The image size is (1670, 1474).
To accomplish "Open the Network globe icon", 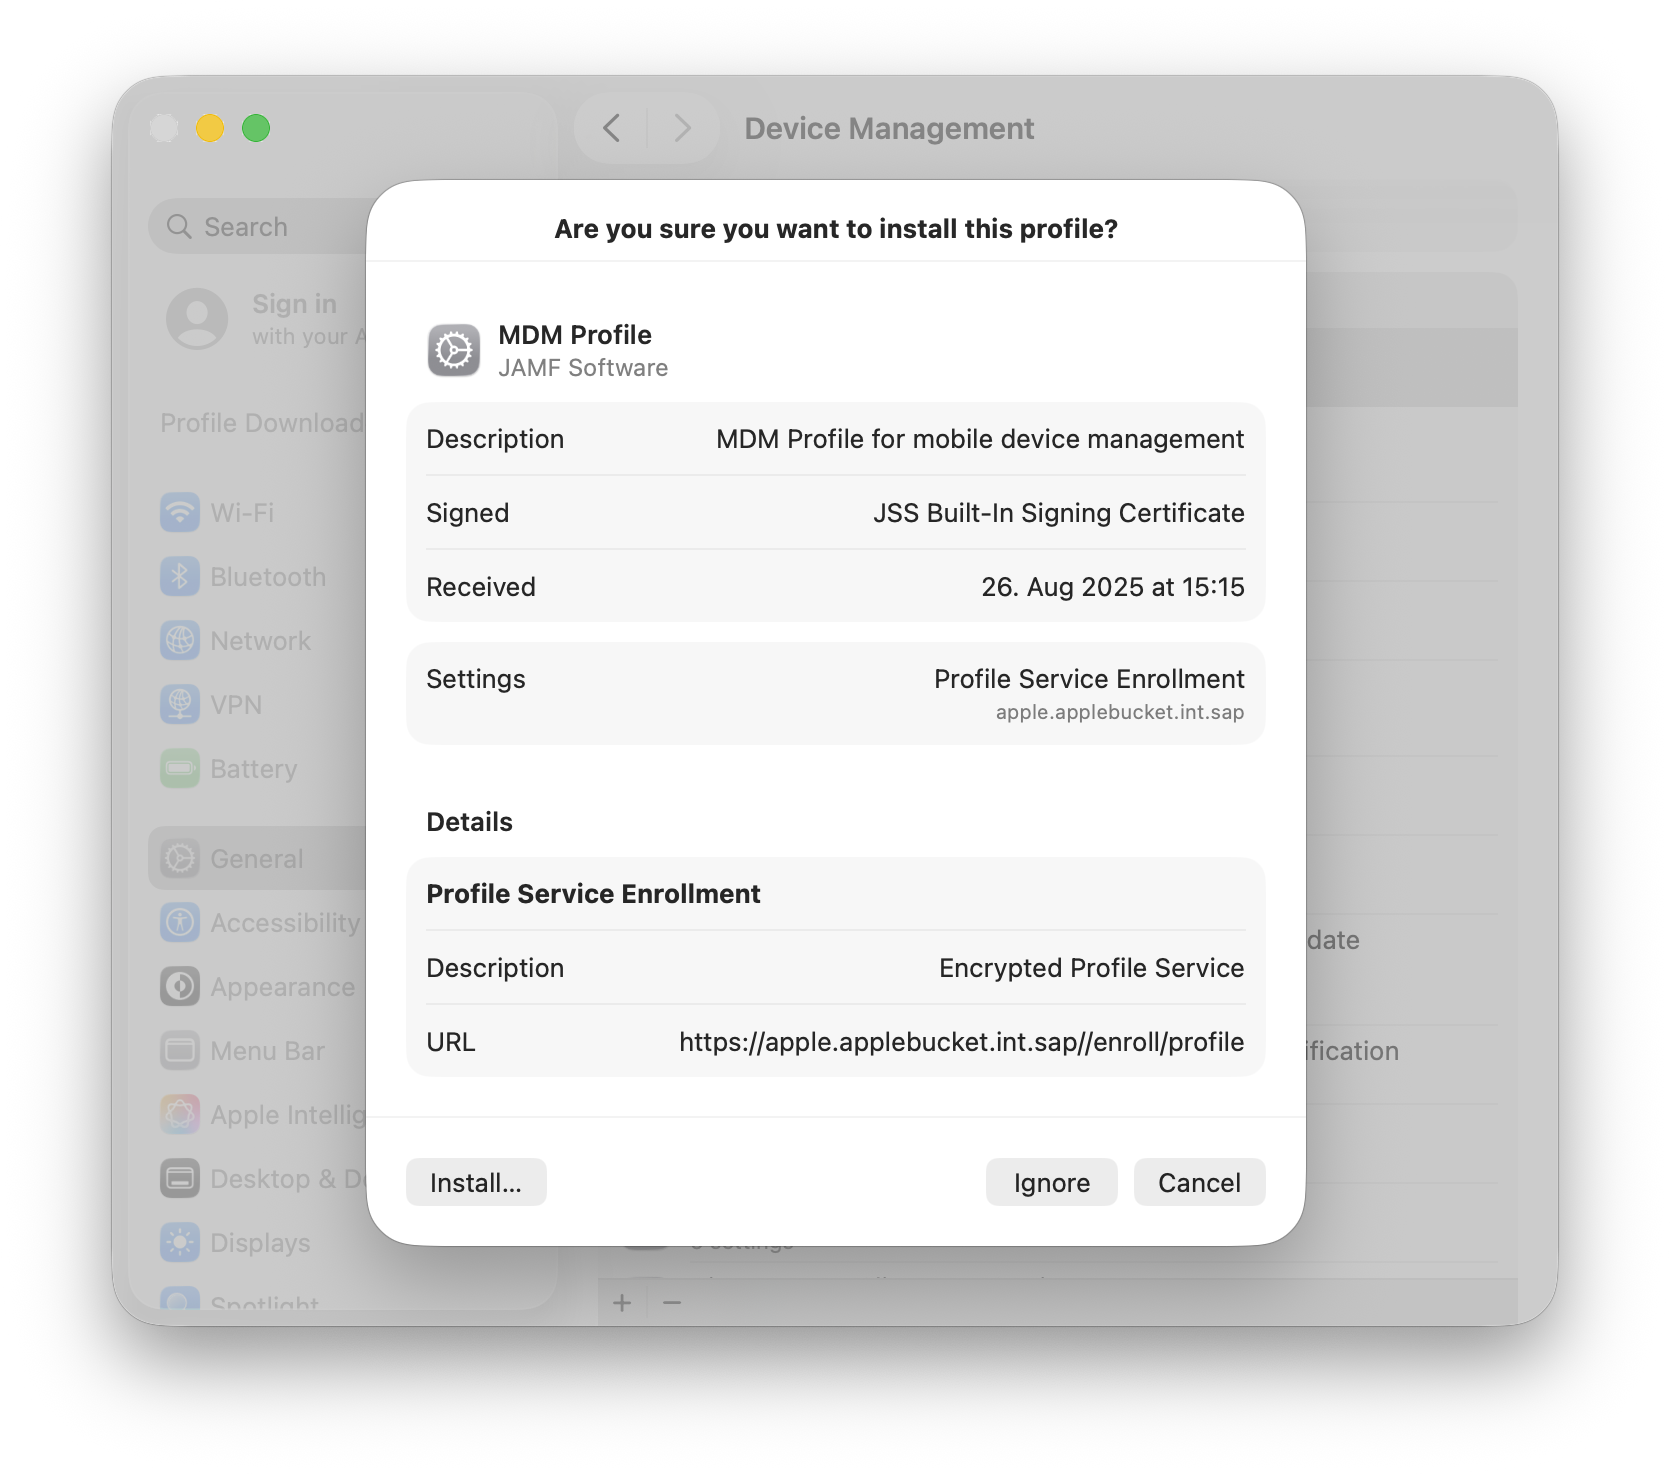I will [180, 641].
